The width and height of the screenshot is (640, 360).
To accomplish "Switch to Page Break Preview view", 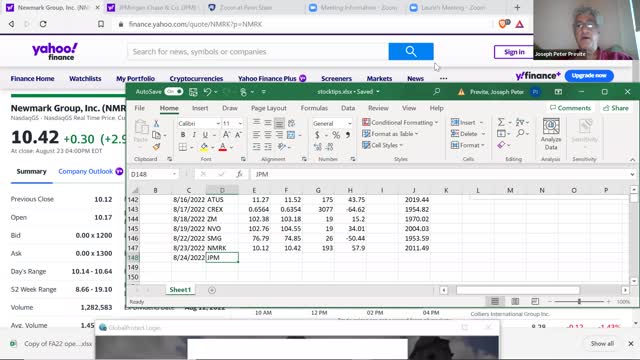I will click(x=535, y=302).
